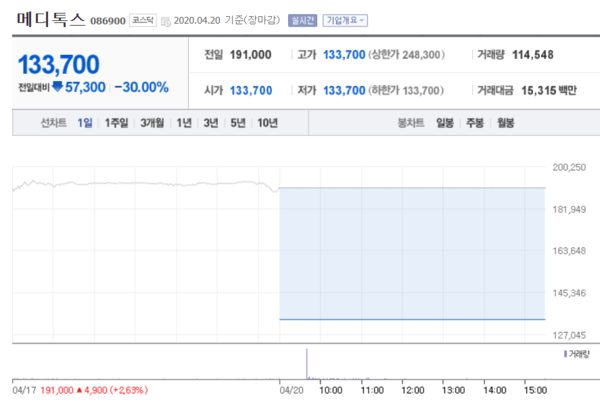Click the -30.00% change rate
The height and width of the screenshot is (407, 600).
141,87
